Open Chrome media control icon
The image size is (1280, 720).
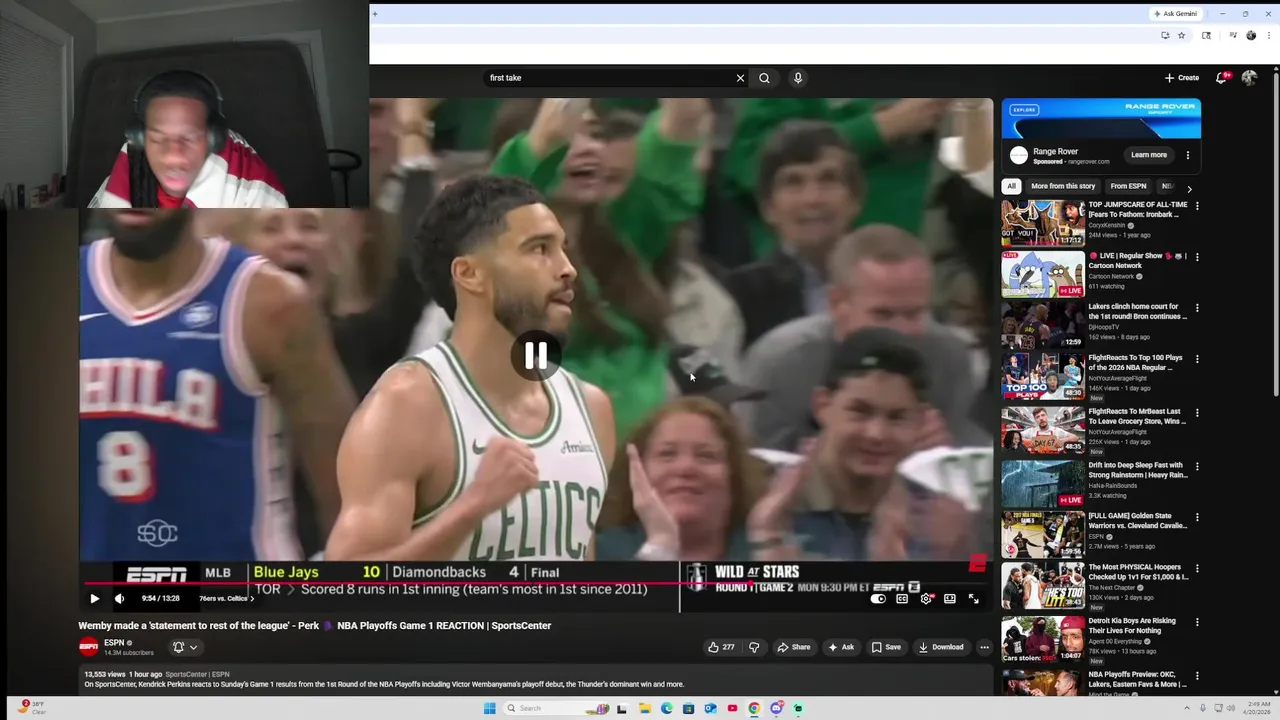point(1233,35)
